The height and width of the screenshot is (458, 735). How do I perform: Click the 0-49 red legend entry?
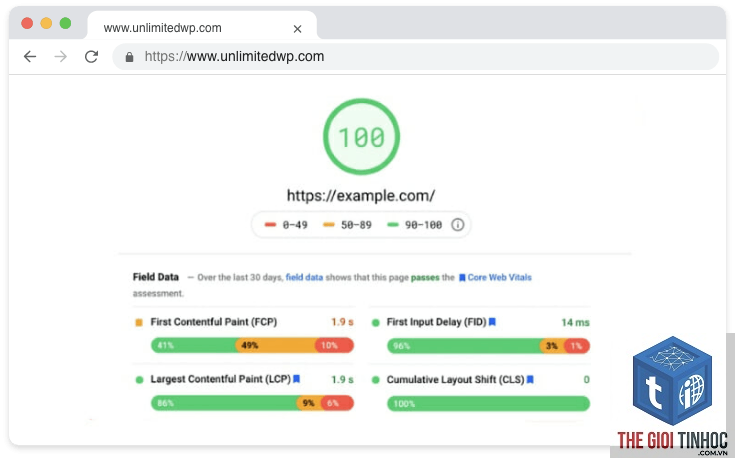click(286, 225)
